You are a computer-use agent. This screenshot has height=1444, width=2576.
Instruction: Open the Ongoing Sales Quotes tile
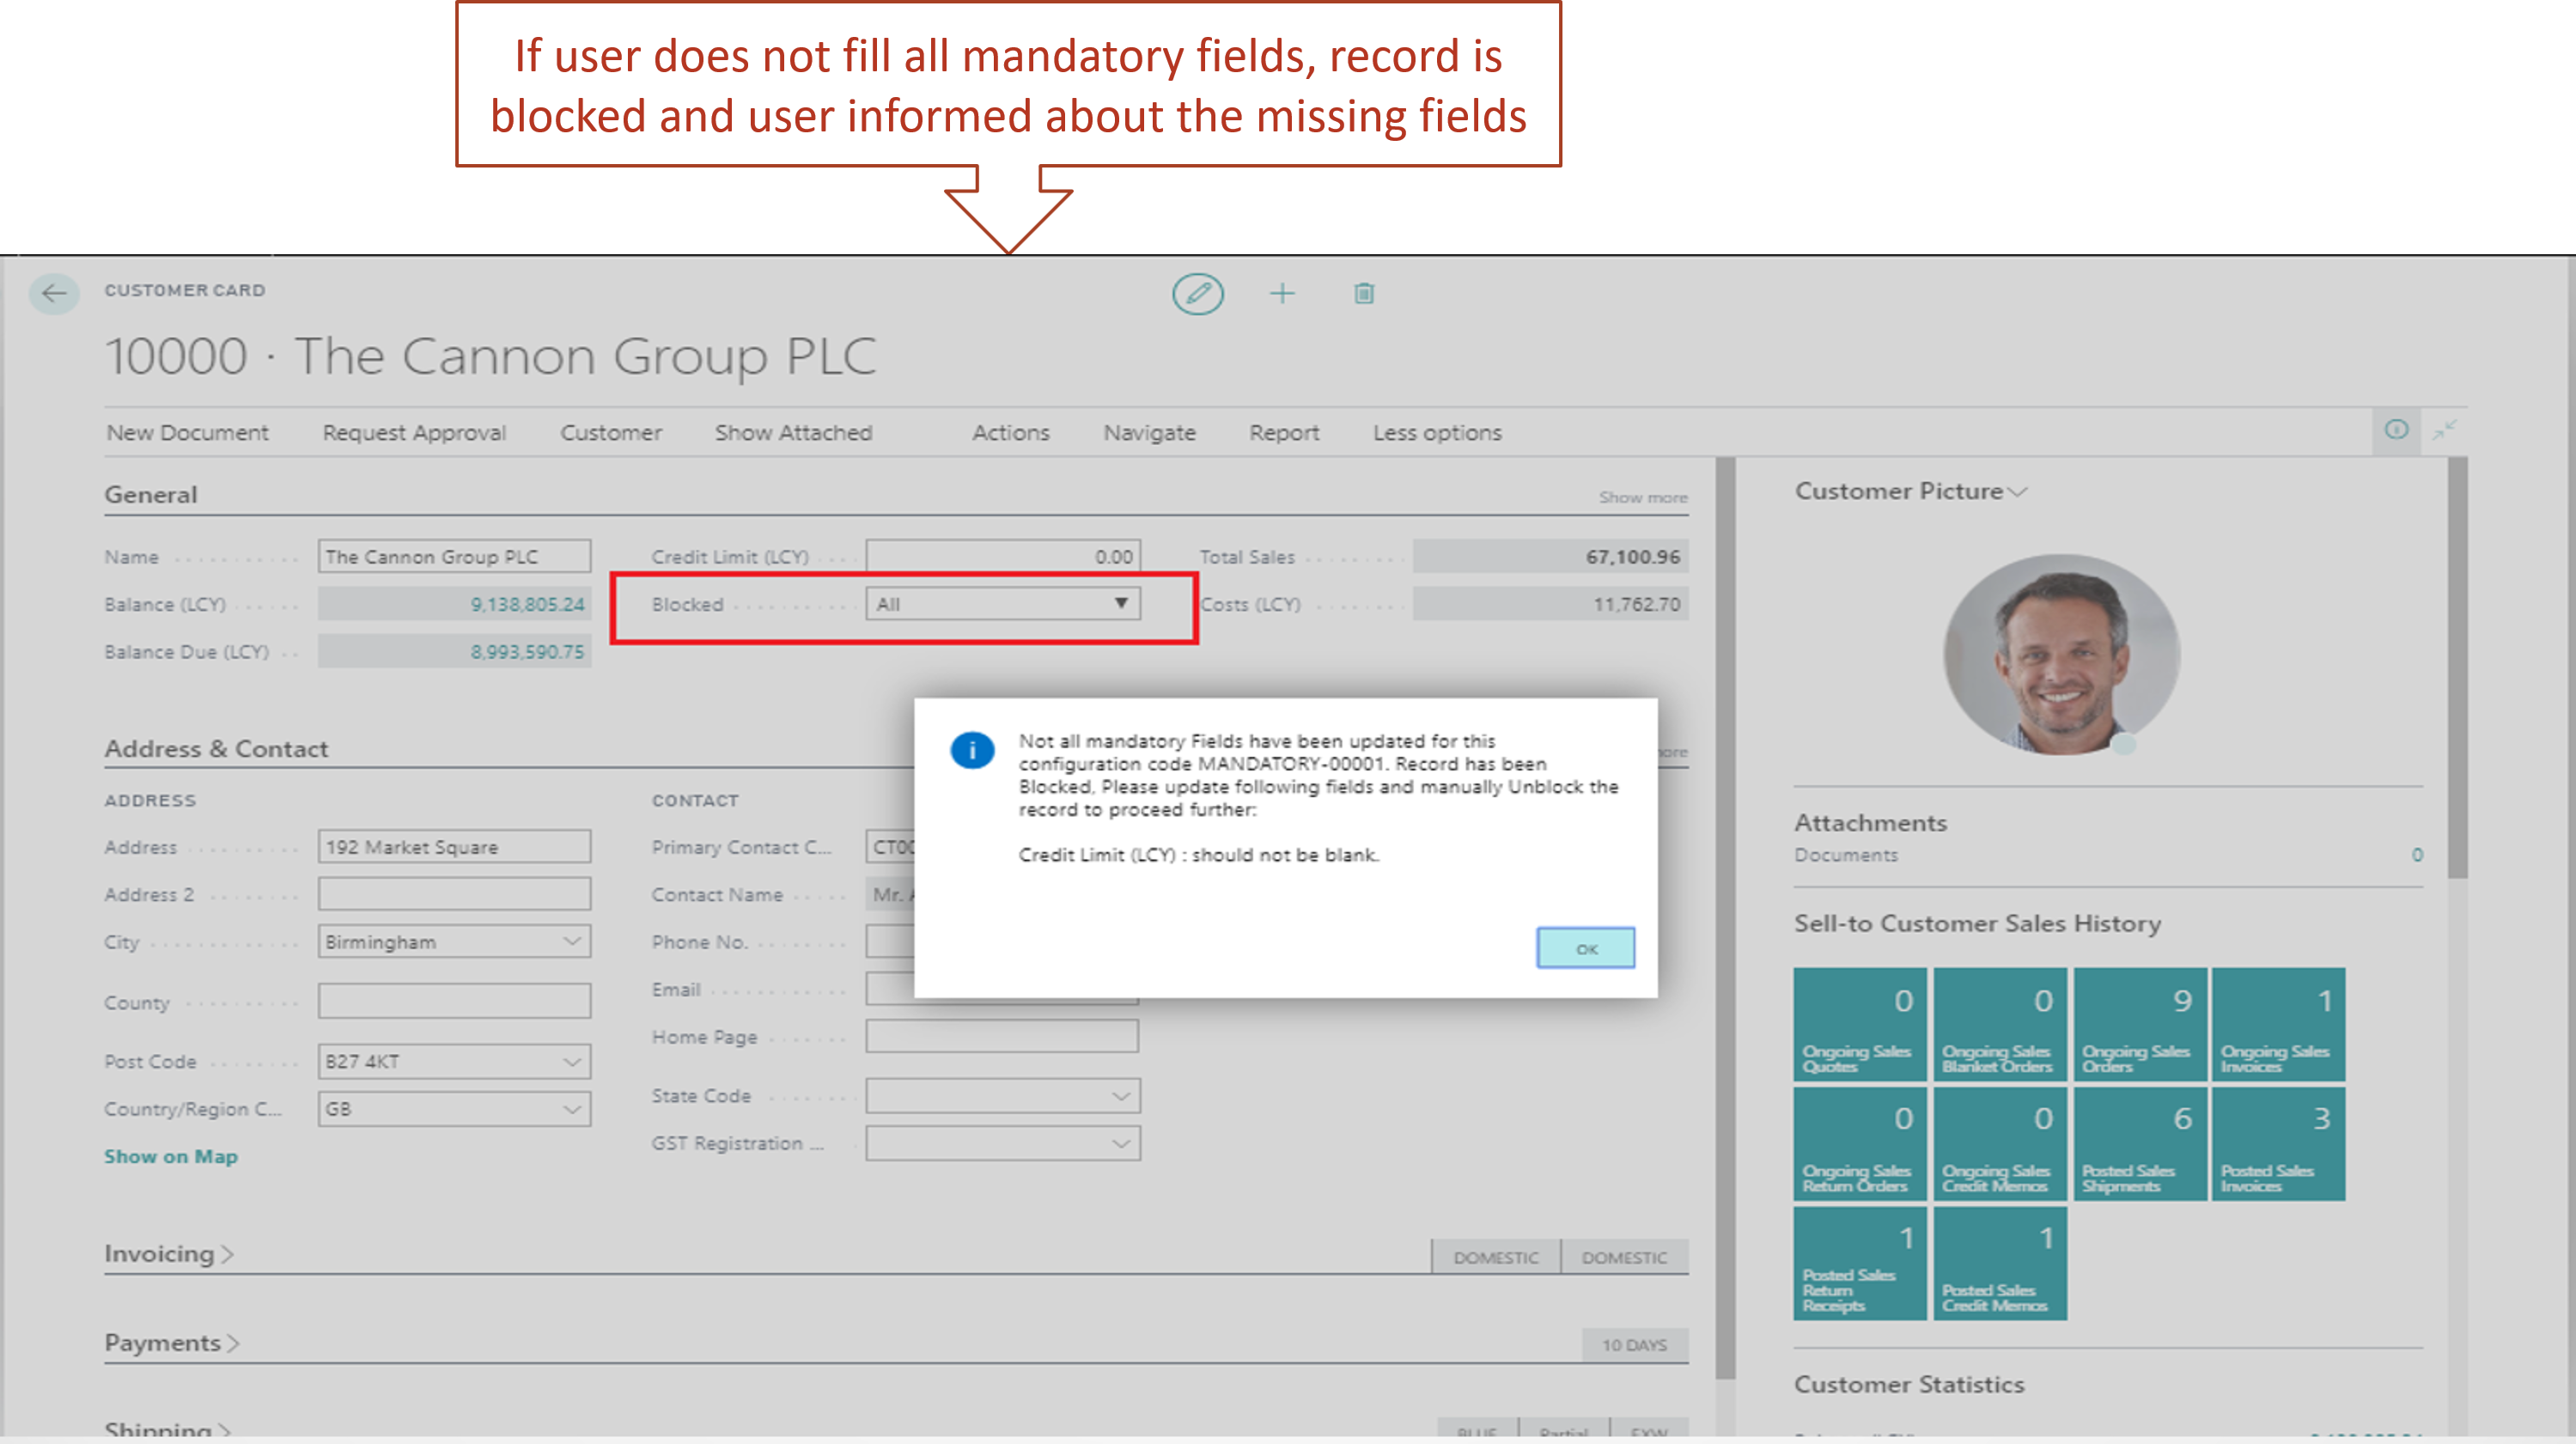tap(1859, 1024)
